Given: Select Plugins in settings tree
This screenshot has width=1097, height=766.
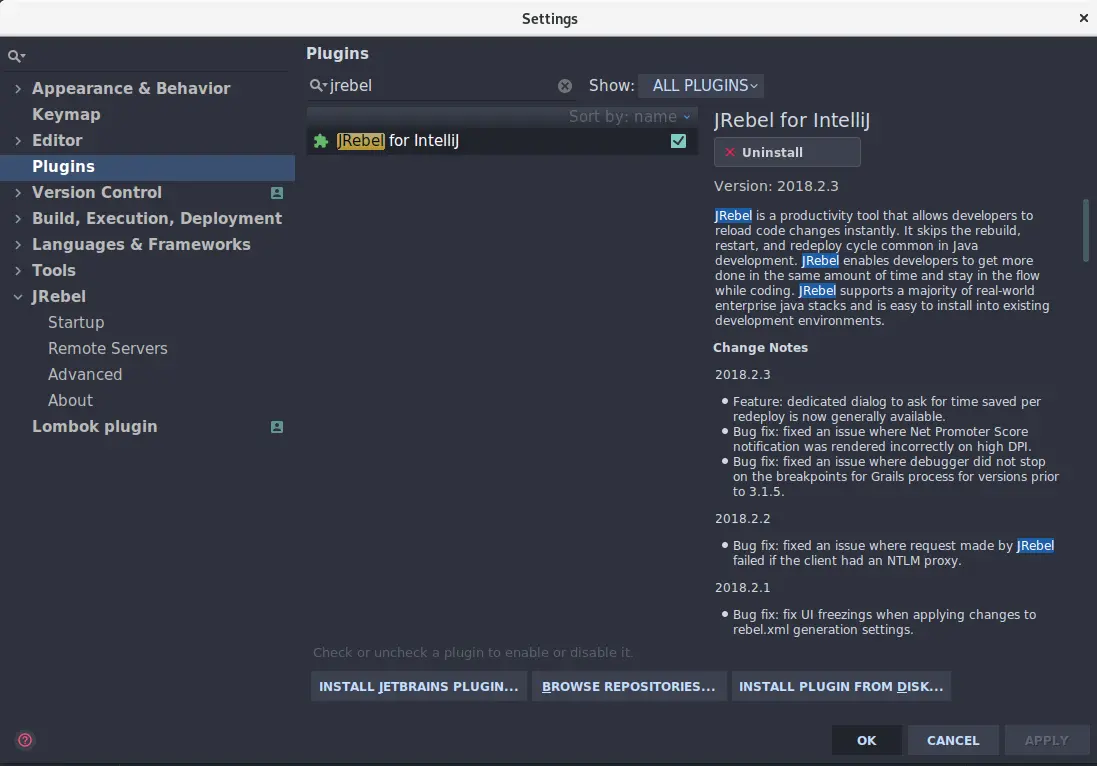Looking at the screenshot, I should [147, 166].
